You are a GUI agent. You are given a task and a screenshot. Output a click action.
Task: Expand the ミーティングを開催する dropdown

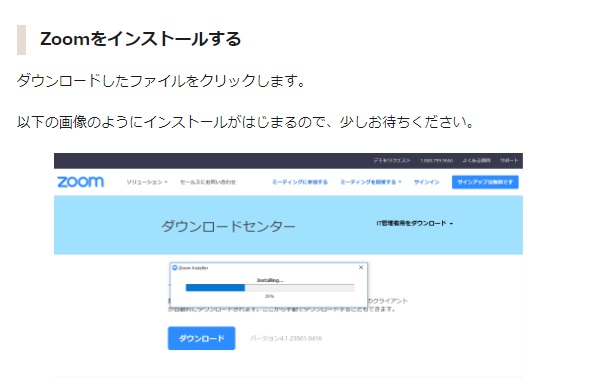tap(371, 182)
